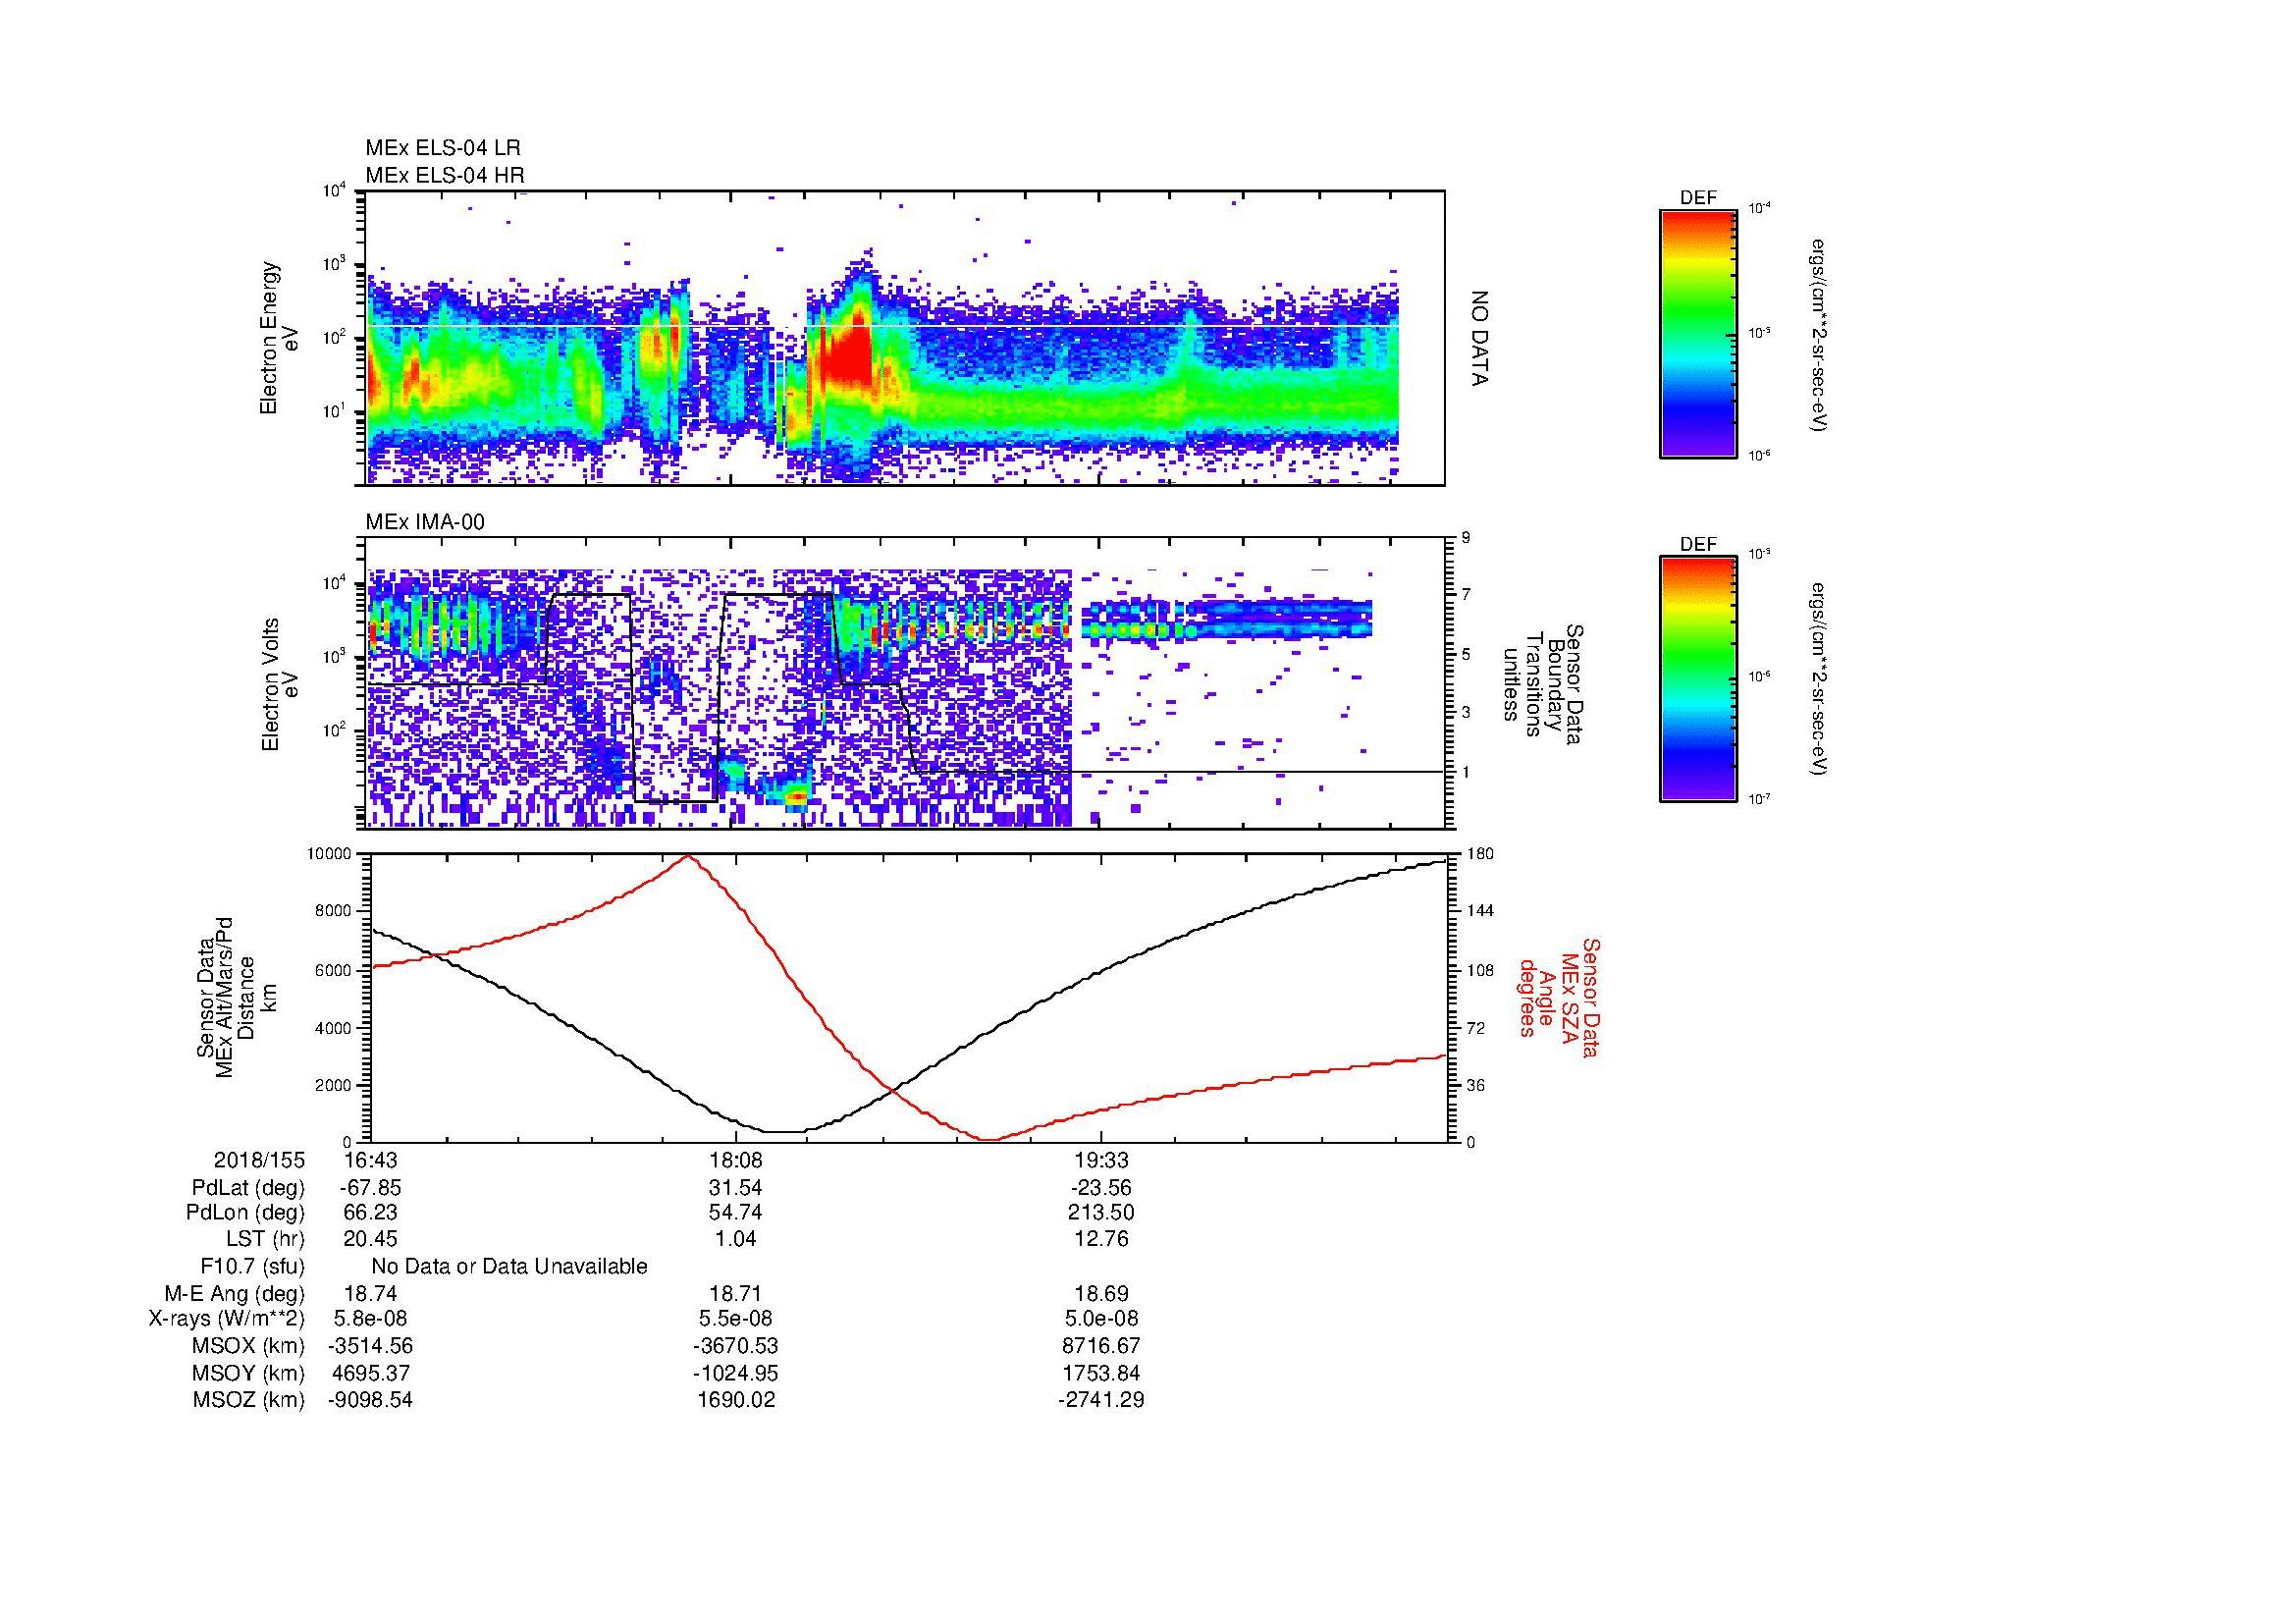Click the date label '2018/155'
The height and width of the screenshot is (1623, 2296).
[259, 1161]
